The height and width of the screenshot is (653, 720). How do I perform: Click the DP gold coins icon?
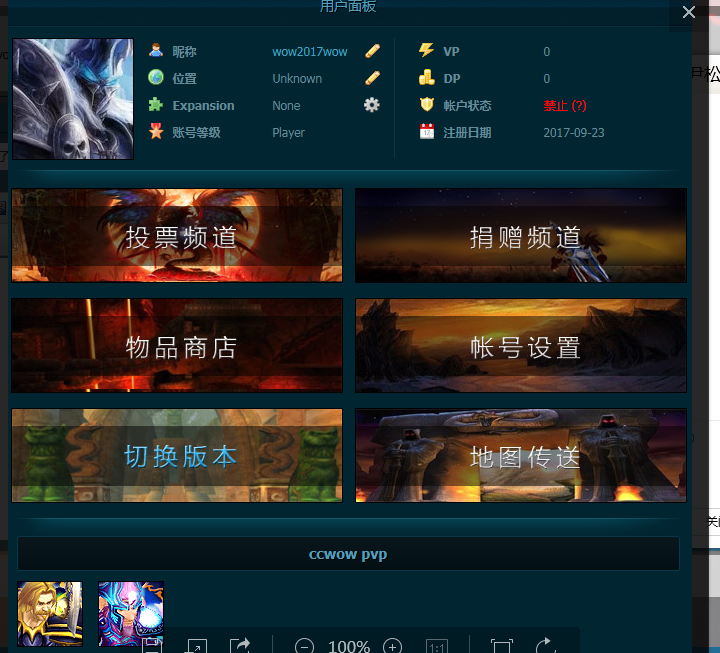point(427,78)
